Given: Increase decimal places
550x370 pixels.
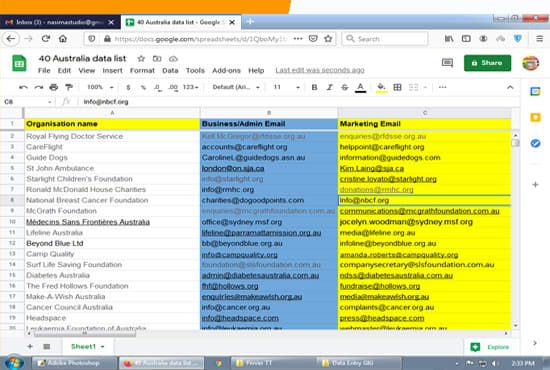Looking at the screenshot, I should (173, 87).
